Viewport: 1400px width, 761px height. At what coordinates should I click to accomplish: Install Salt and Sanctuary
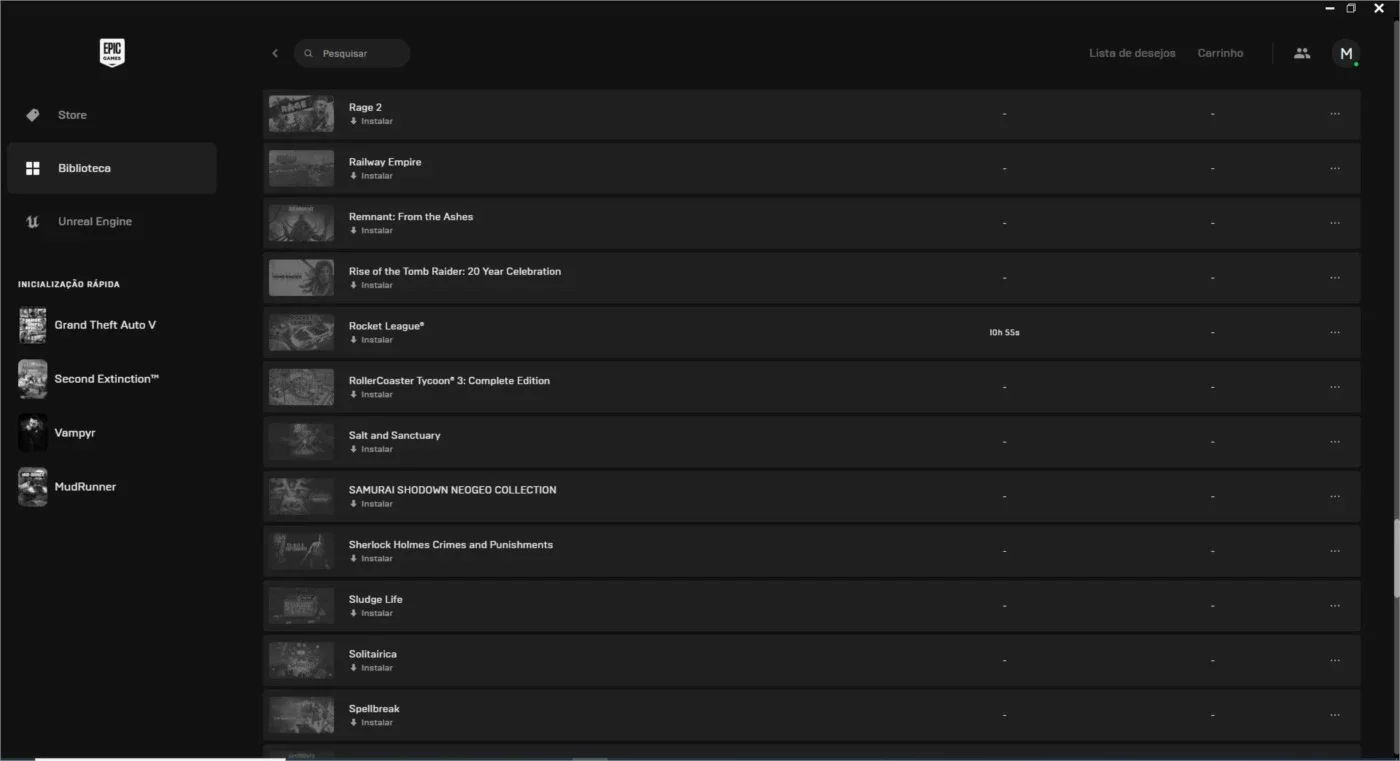coord(371,449)
